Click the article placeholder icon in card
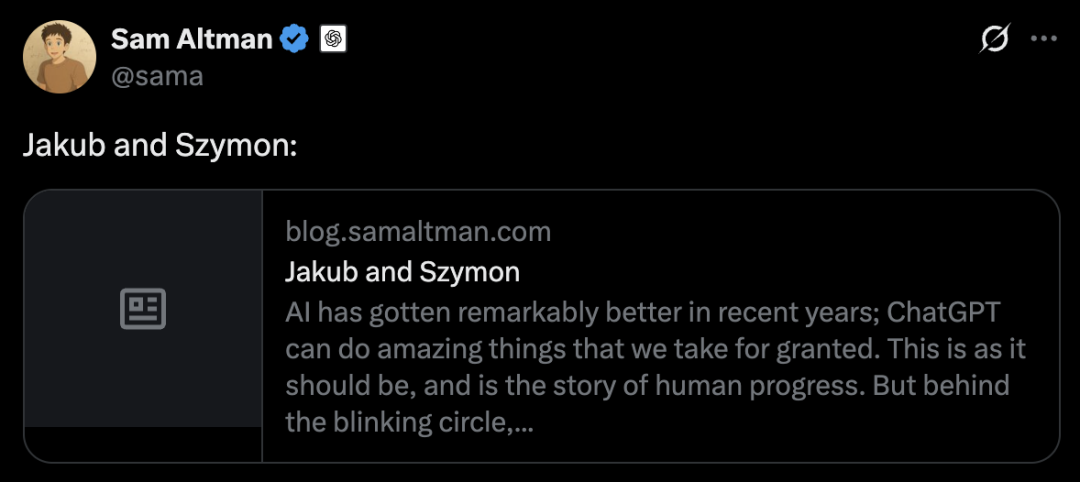This screenshot has height=482, width=1080. pyautogui.click(x=143, y=309)
